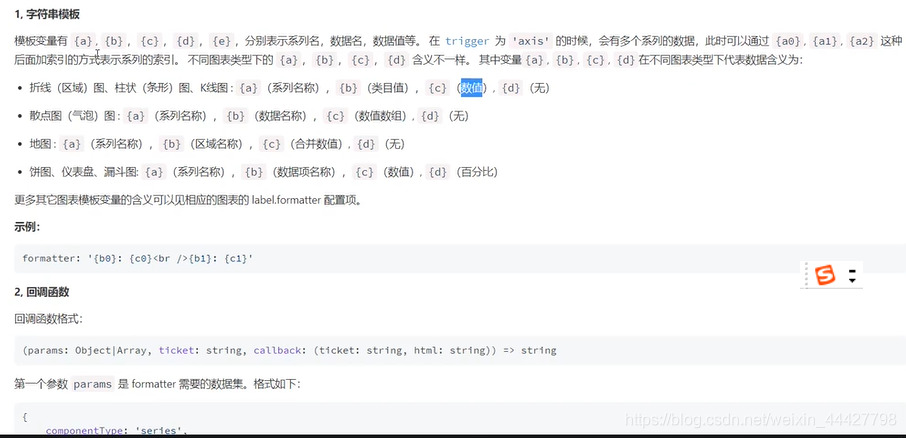Click the 回调函数格式: label
The image size is (906, 438).
pos(49,319)
